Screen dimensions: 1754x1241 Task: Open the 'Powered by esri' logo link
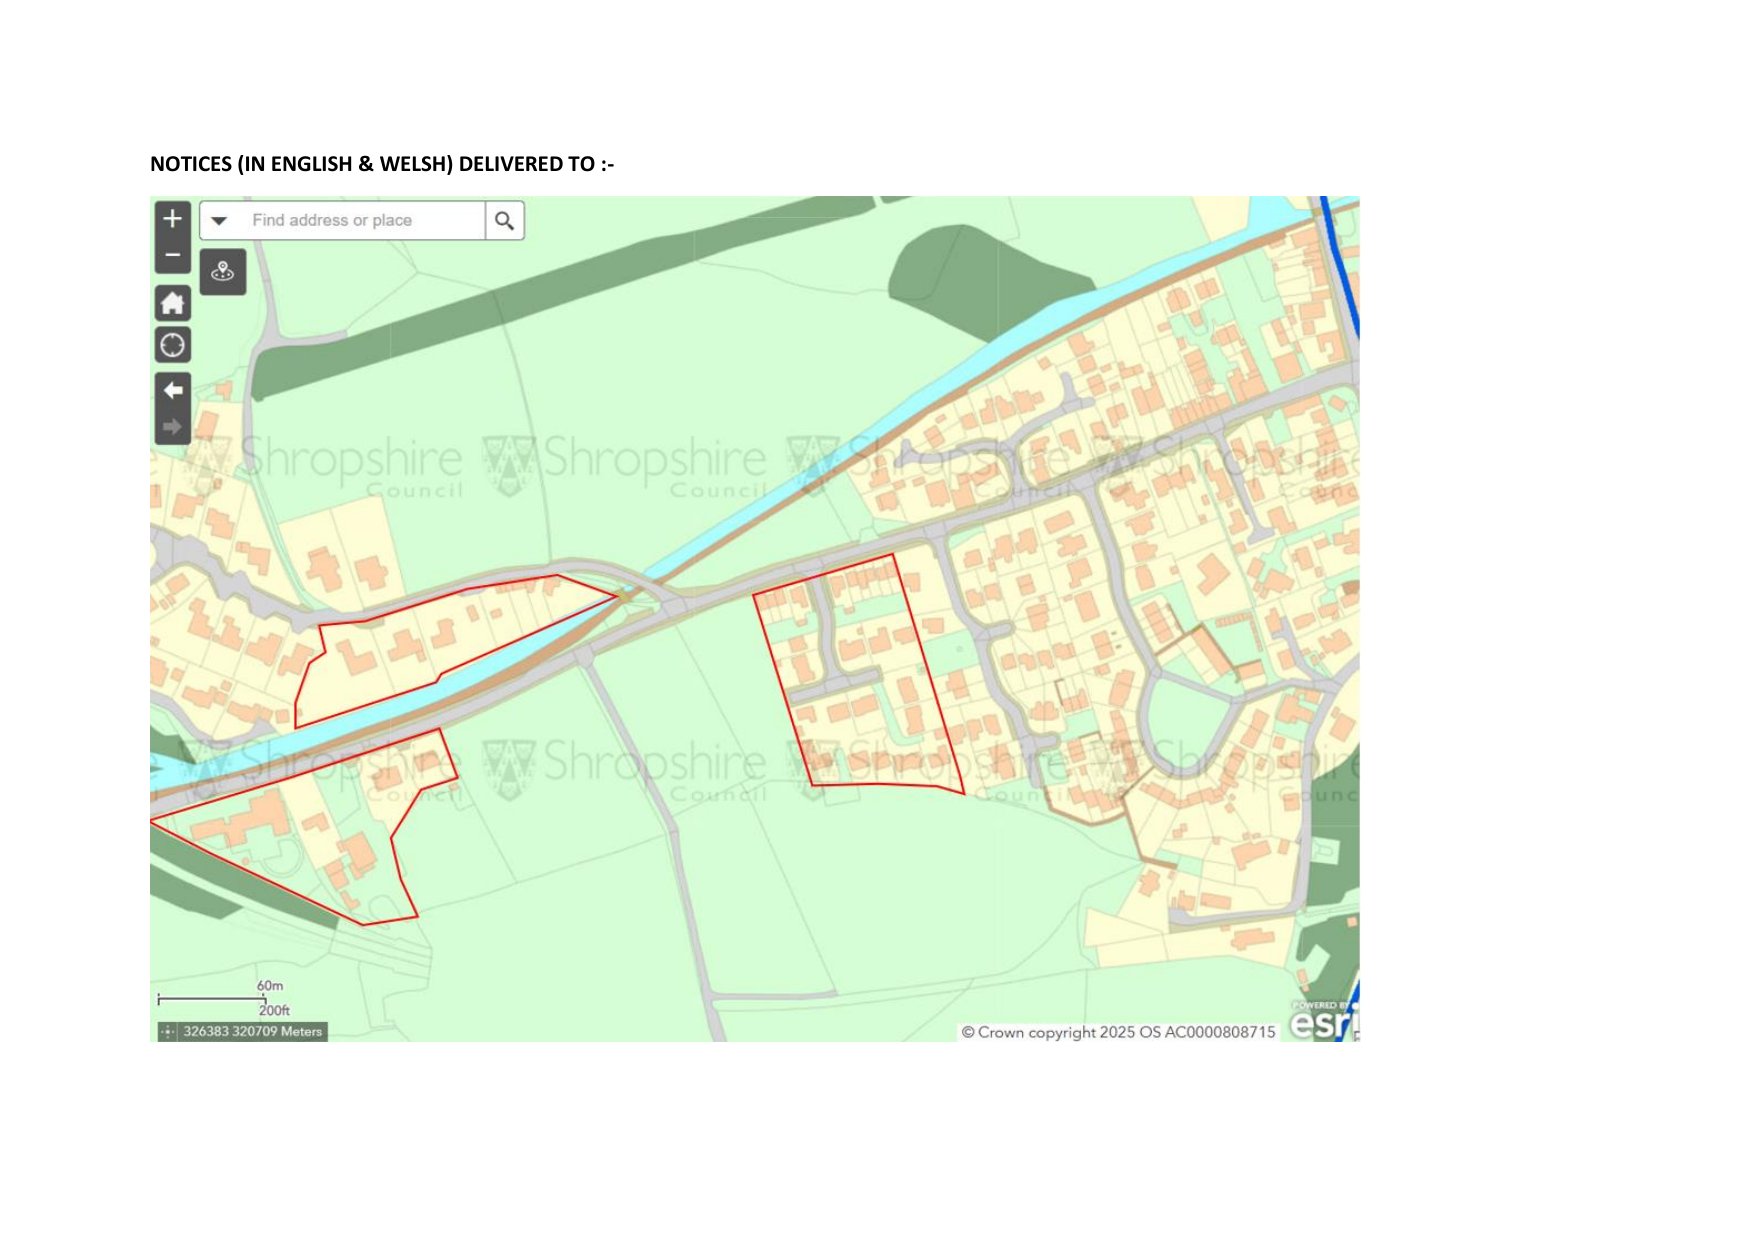(x=1323, y=1022)
